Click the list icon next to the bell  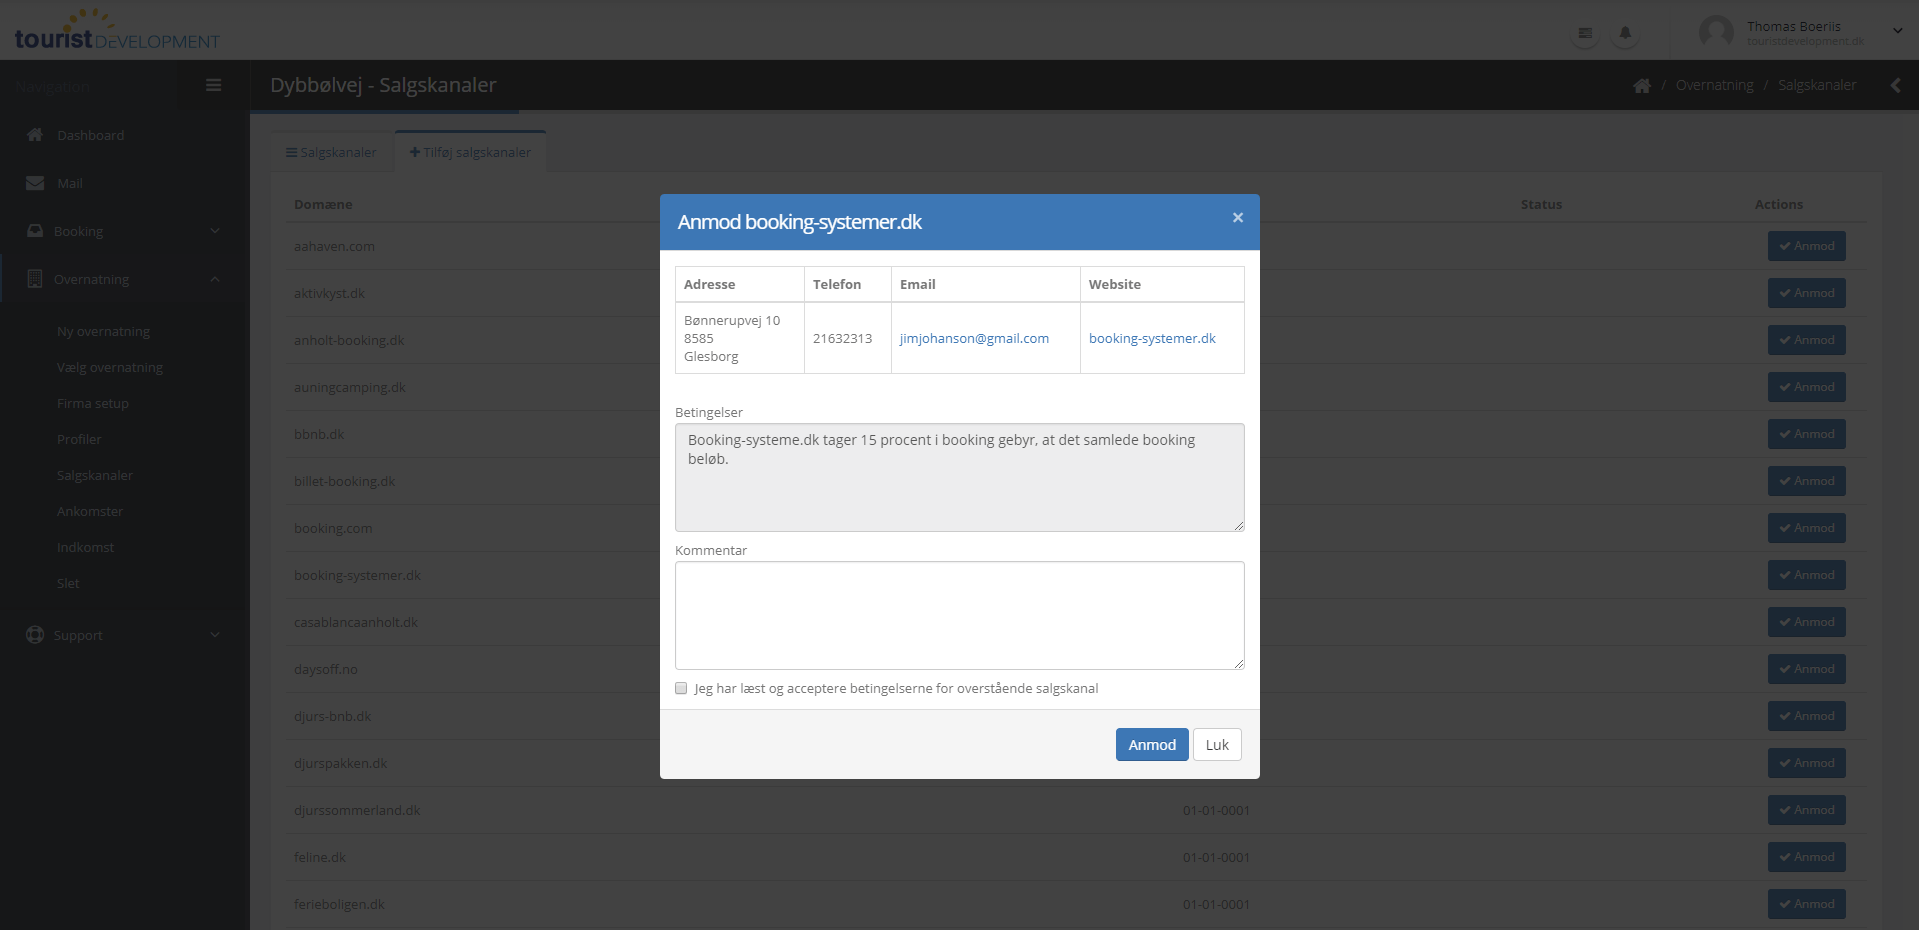pyautogui.click(x=1585, y=33)
